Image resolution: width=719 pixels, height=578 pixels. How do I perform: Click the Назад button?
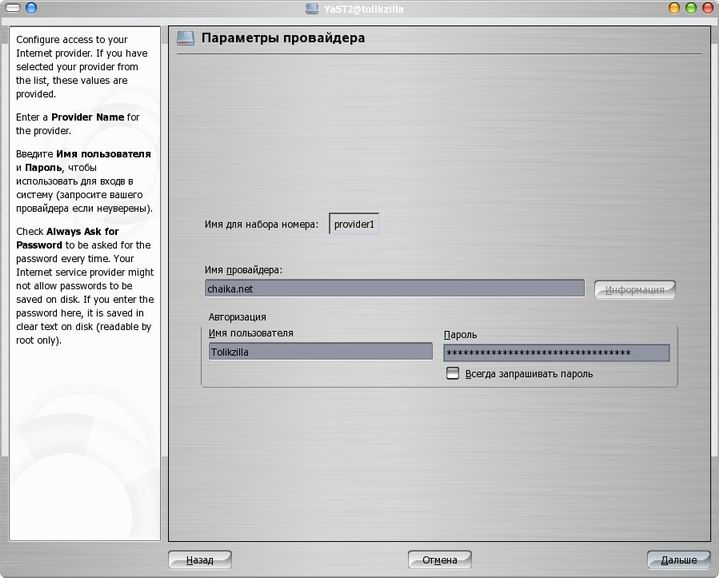click(x=200, y=560)
